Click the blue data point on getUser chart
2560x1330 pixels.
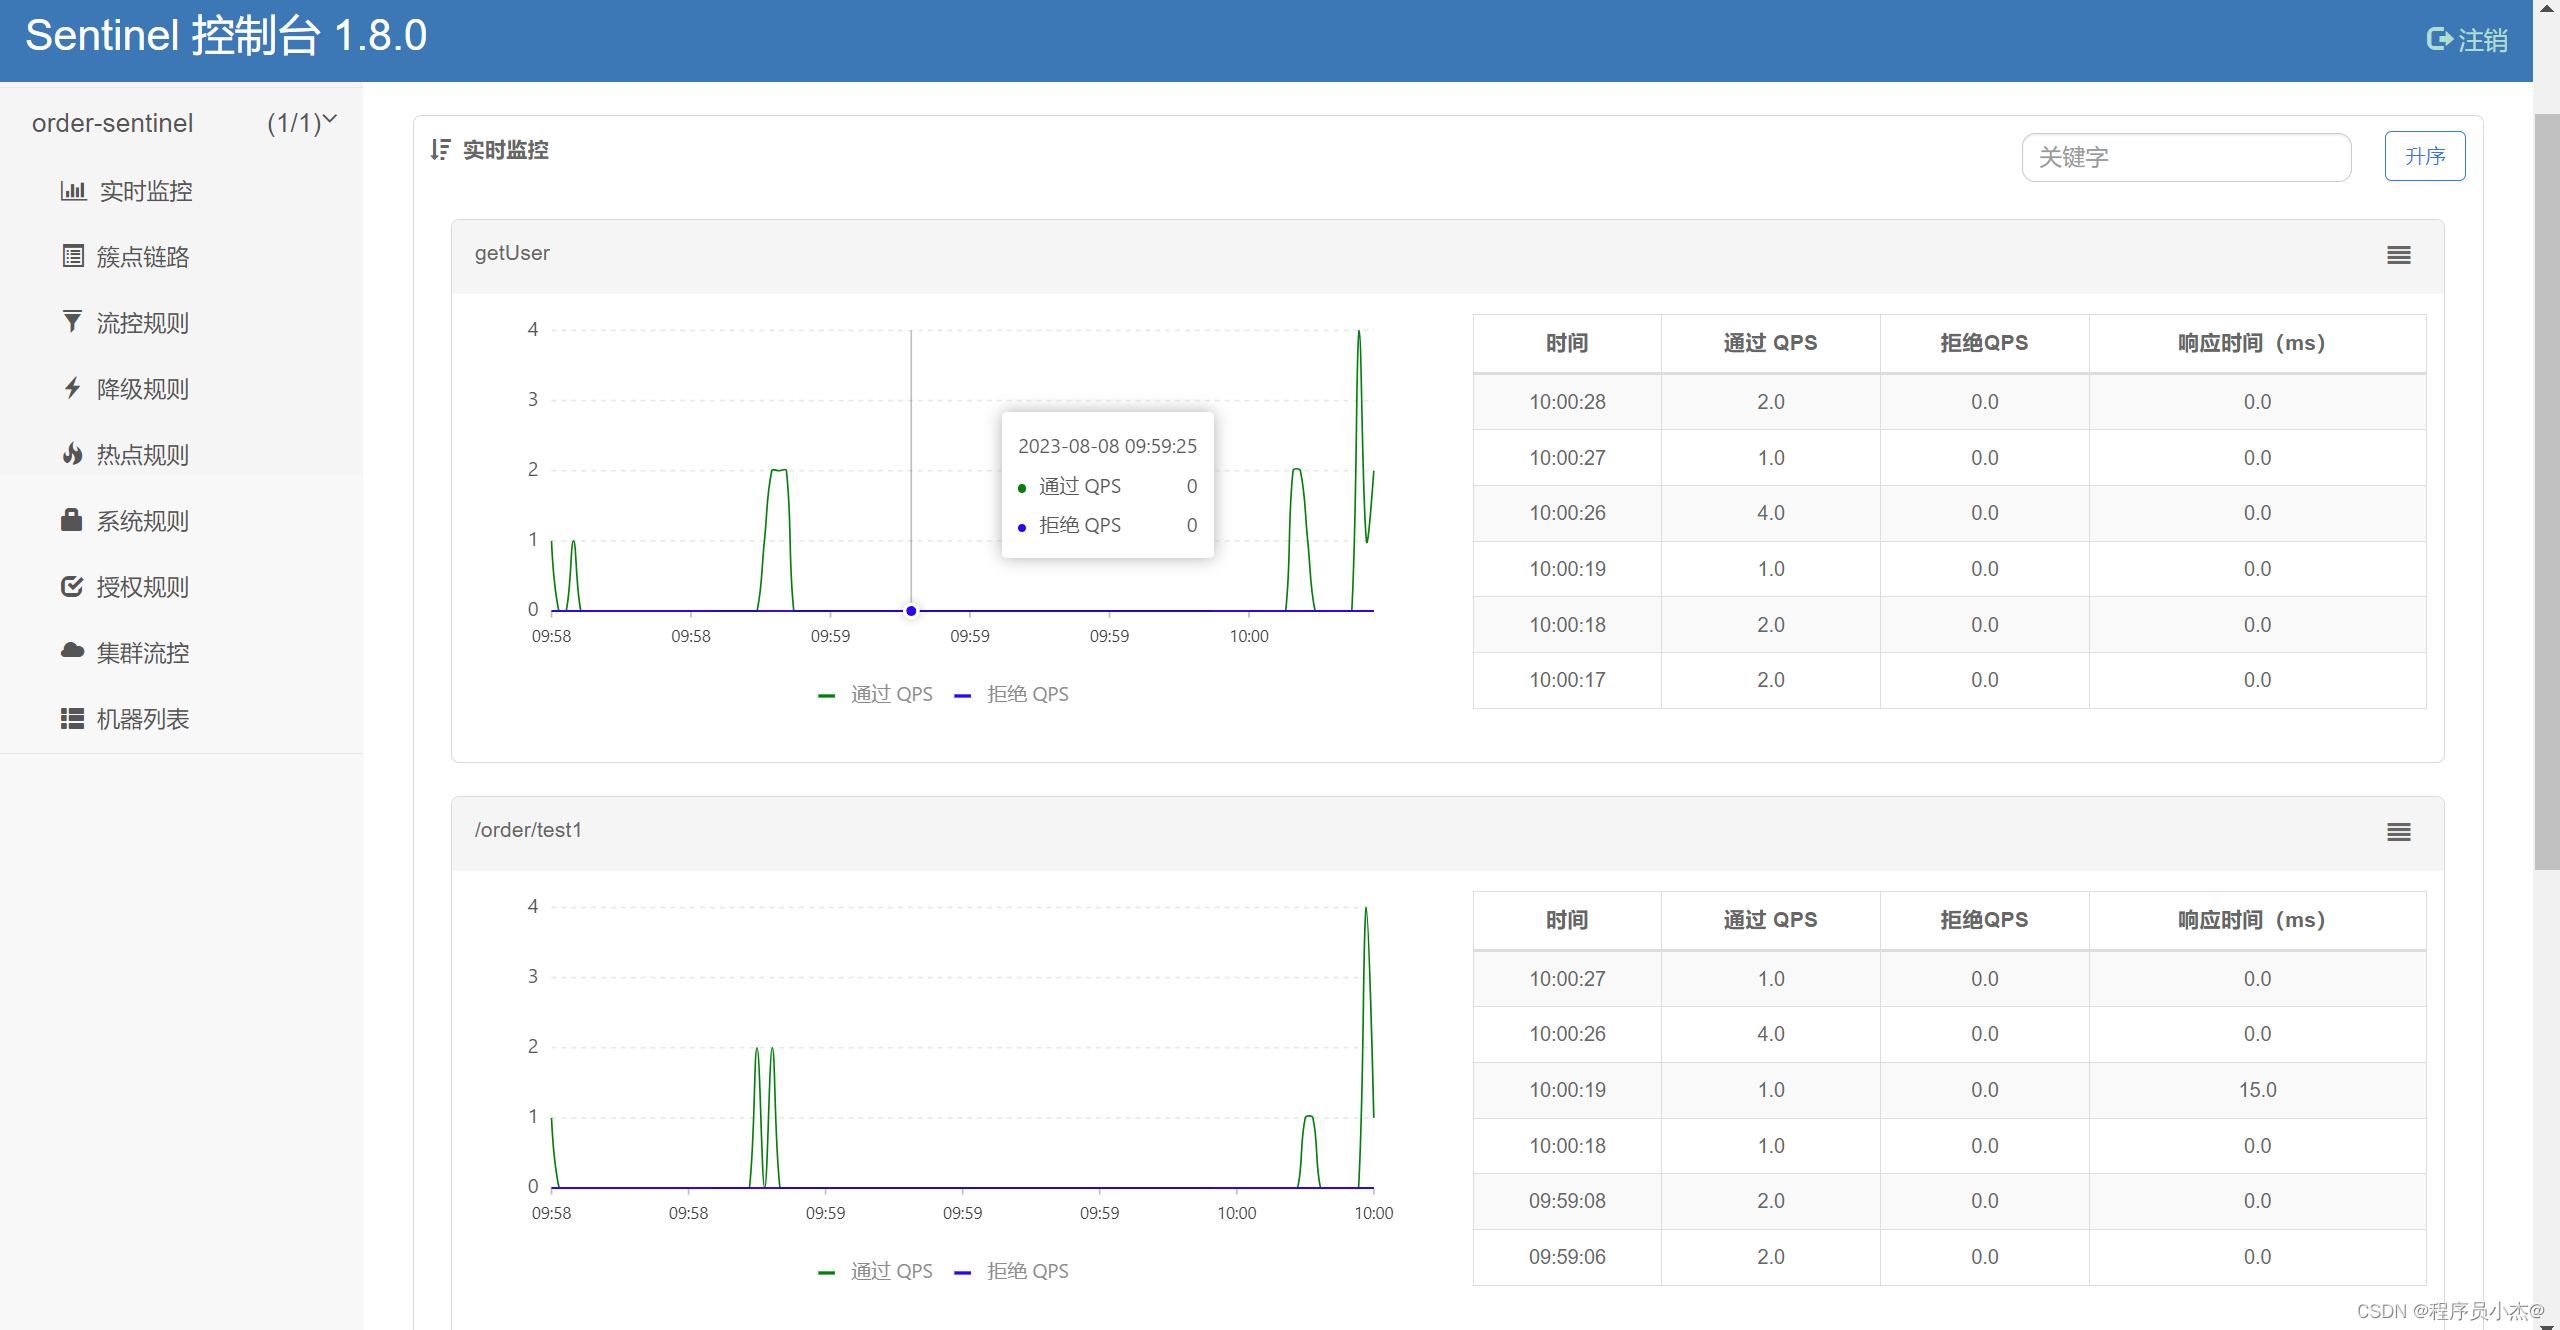click(x=911, y=610)
